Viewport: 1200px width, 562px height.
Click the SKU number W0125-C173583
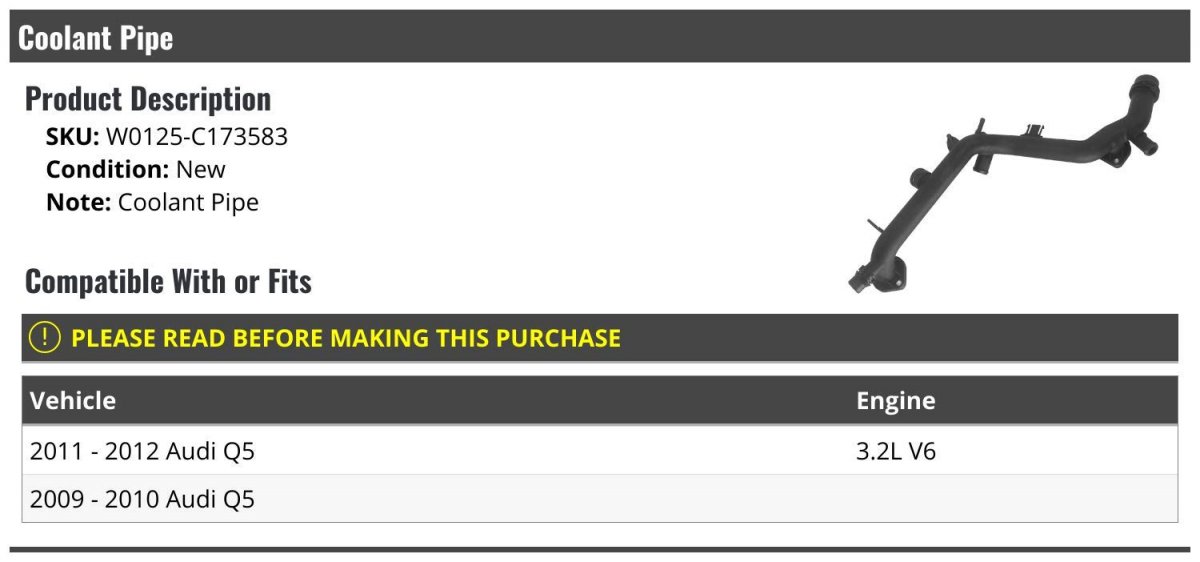pos(197,137)
